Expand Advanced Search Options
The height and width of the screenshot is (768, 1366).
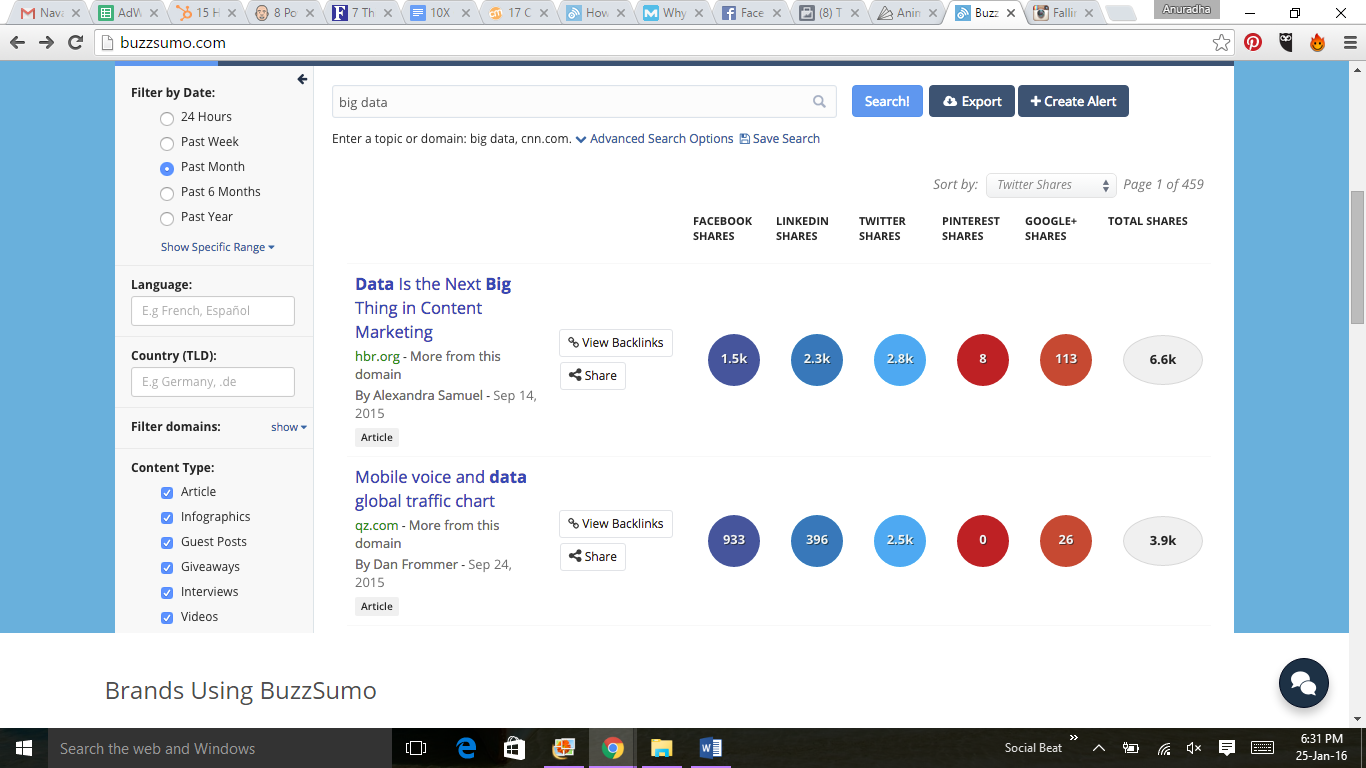(654, 139)
